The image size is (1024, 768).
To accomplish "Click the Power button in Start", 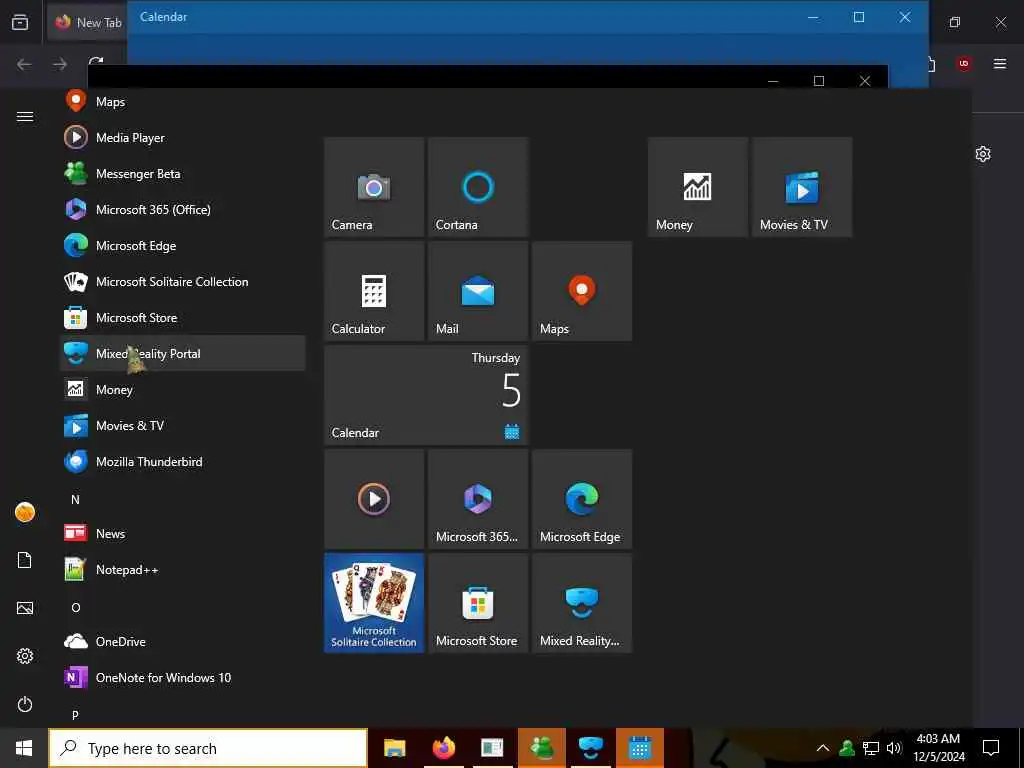I will click(25, 704).
